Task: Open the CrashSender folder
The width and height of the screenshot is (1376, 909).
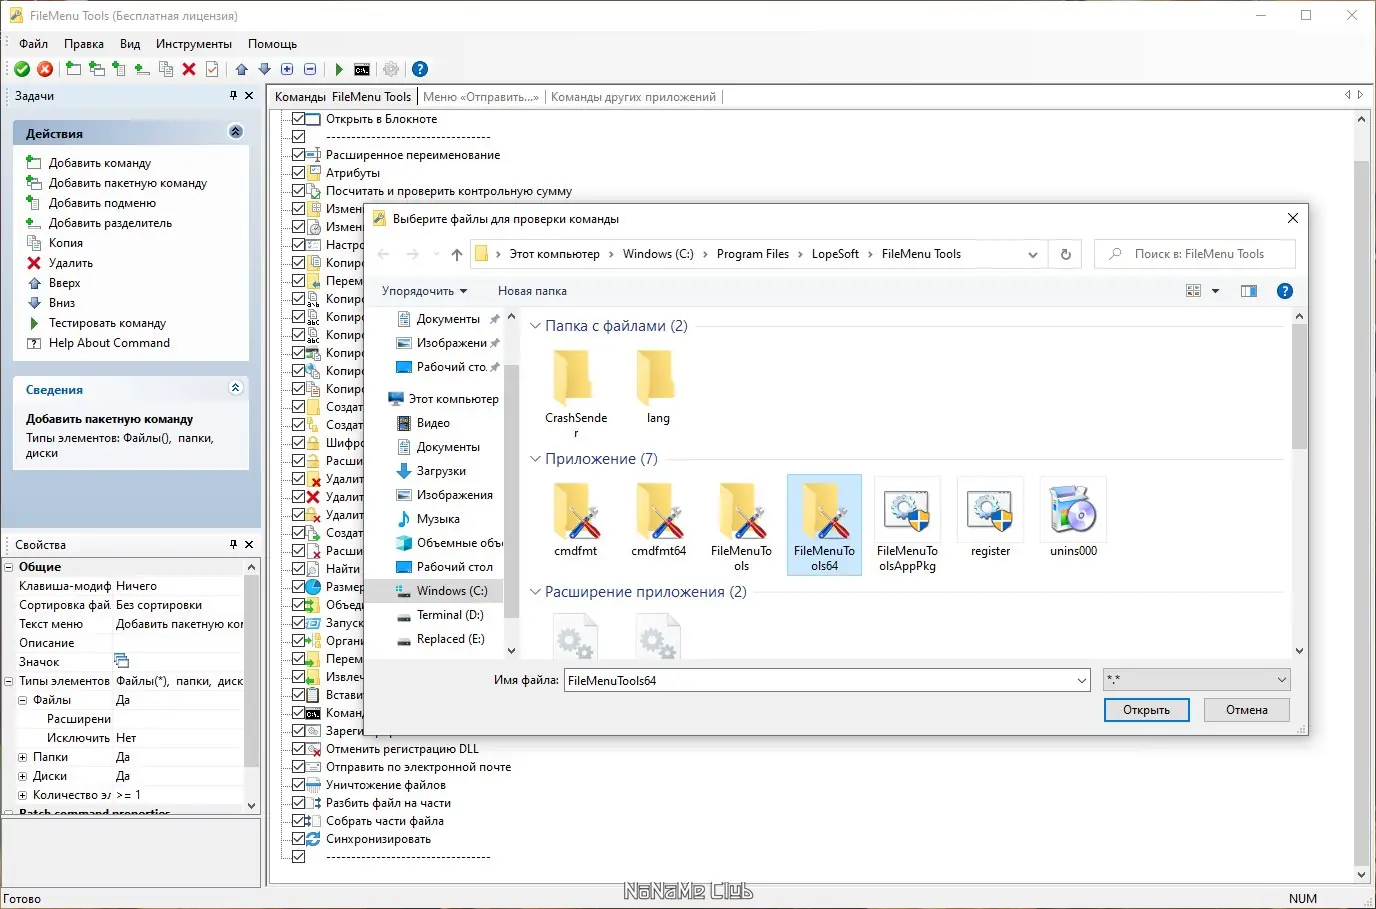Action: point(576,393)
